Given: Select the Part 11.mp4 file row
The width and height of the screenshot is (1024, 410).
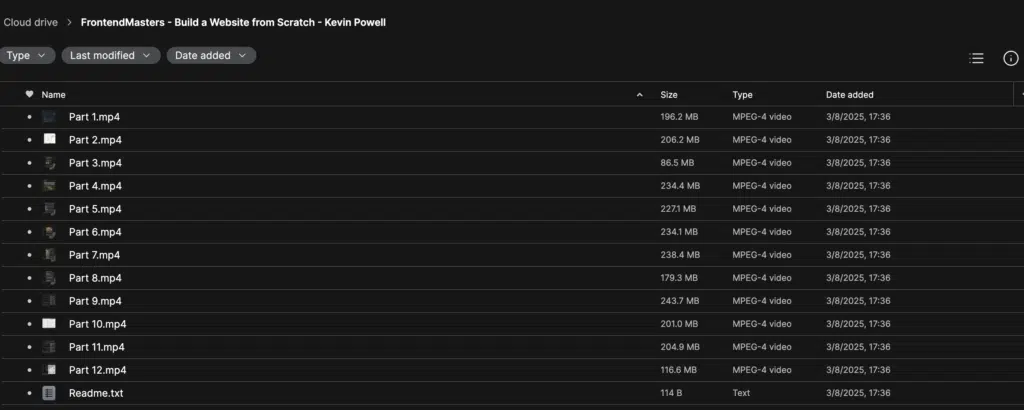Looking at the screenshot, I should click(512, 347).
